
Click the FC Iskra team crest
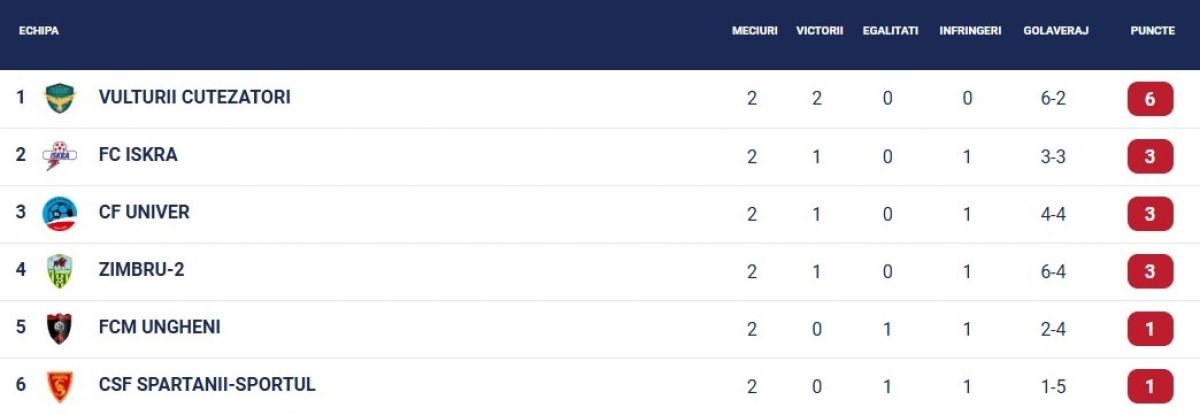click(x=60, y=155)
